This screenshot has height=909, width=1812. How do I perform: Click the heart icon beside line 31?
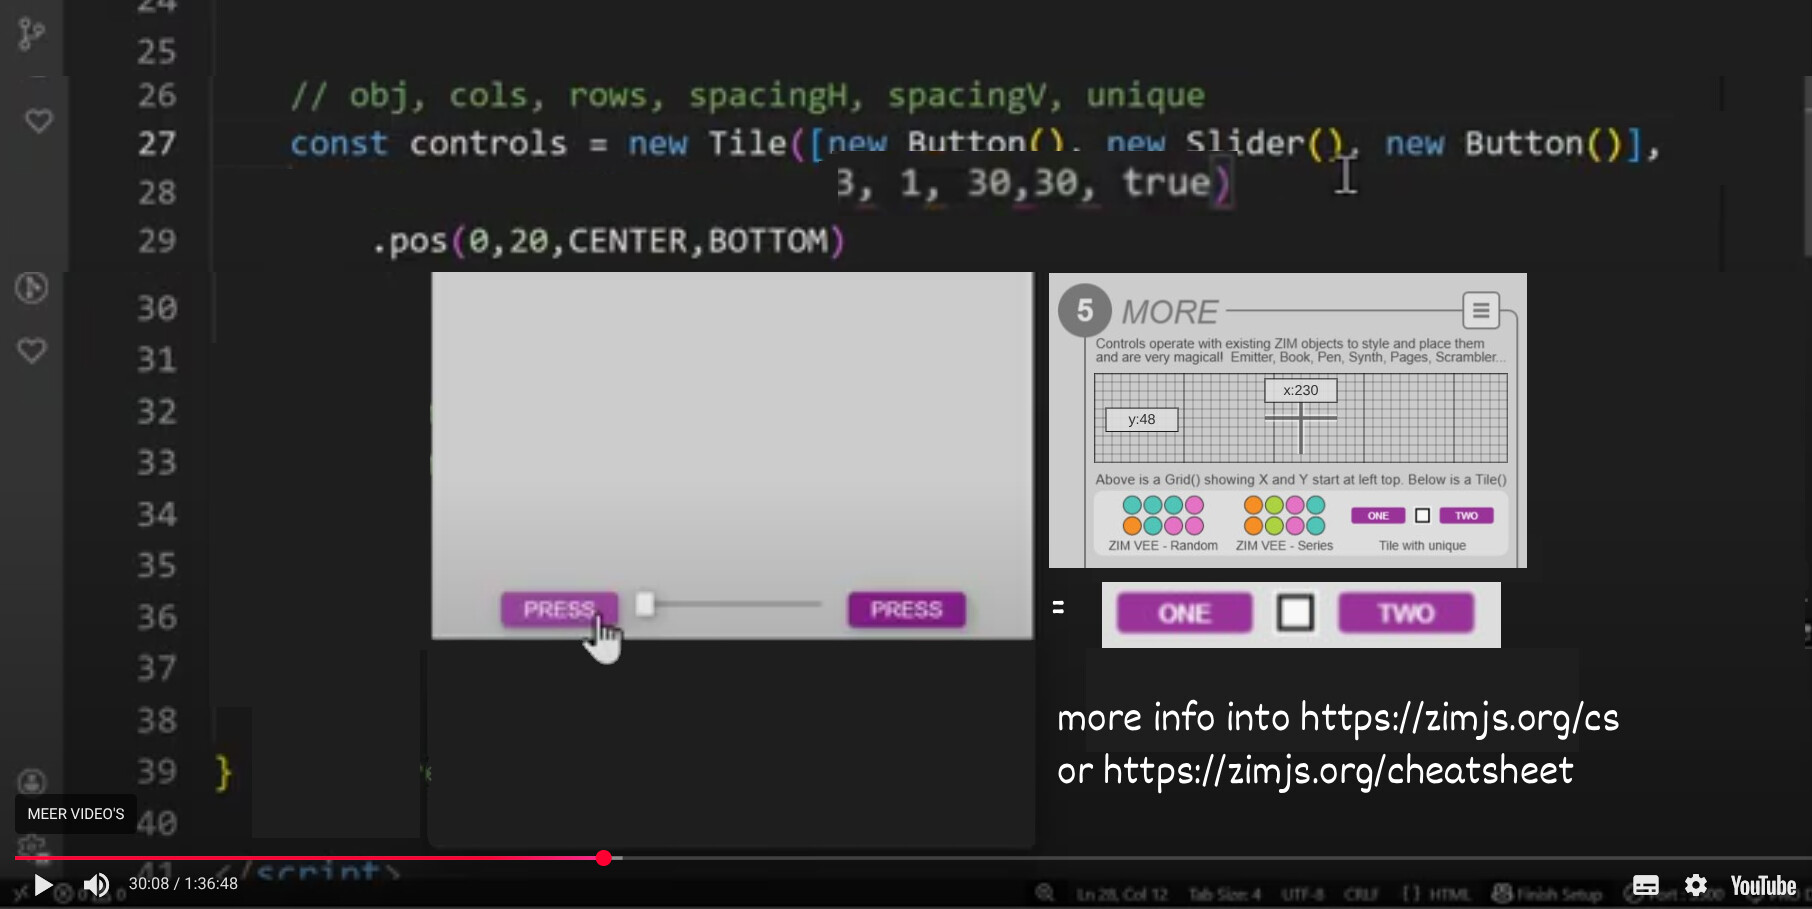tap(32, 351)
